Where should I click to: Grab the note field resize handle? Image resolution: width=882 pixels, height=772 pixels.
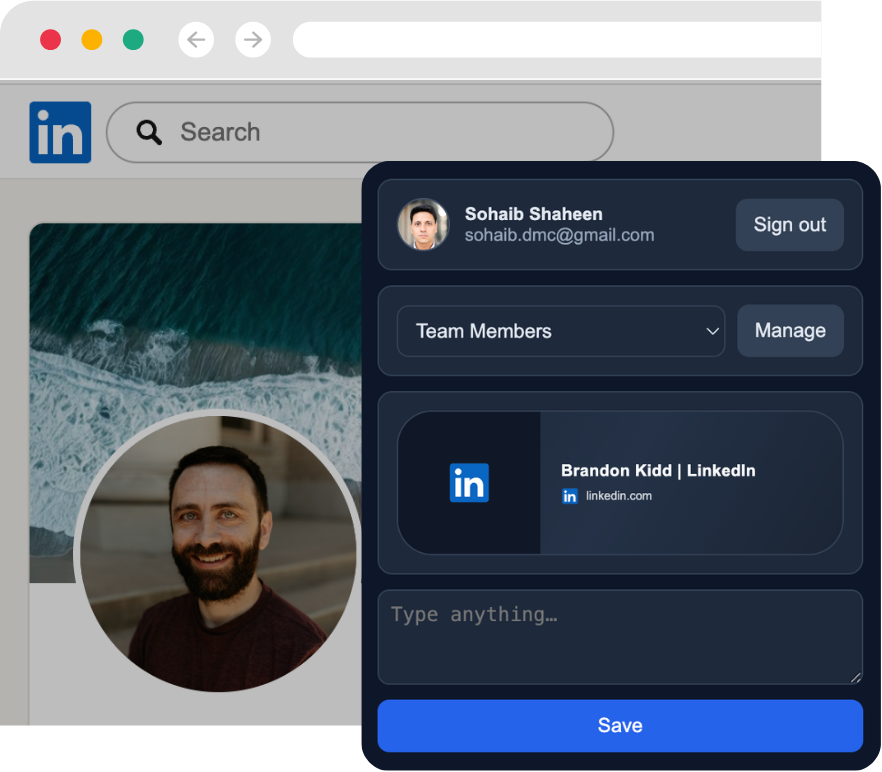click(x=855, y=677)
